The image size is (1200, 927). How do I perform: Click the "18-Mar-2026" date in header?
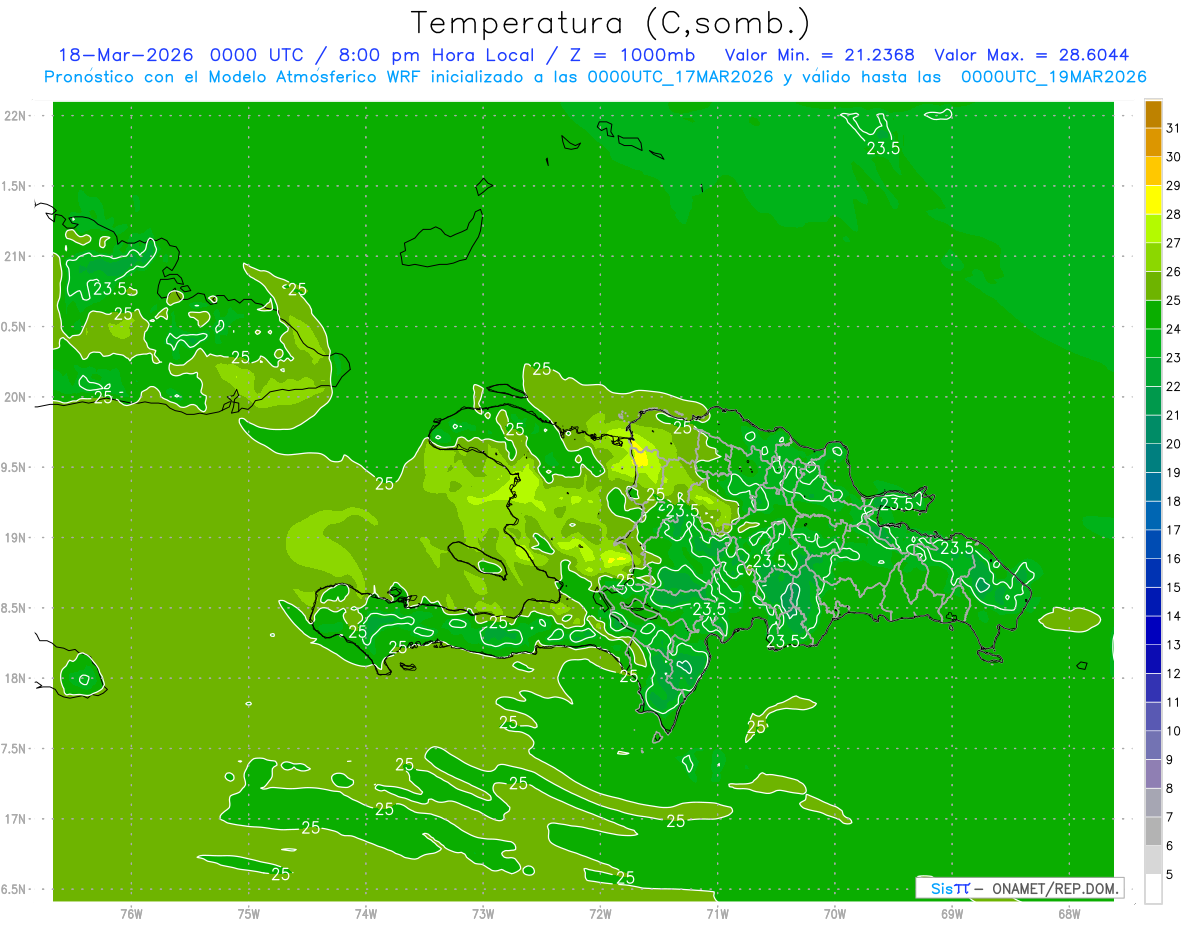point(125,55)
